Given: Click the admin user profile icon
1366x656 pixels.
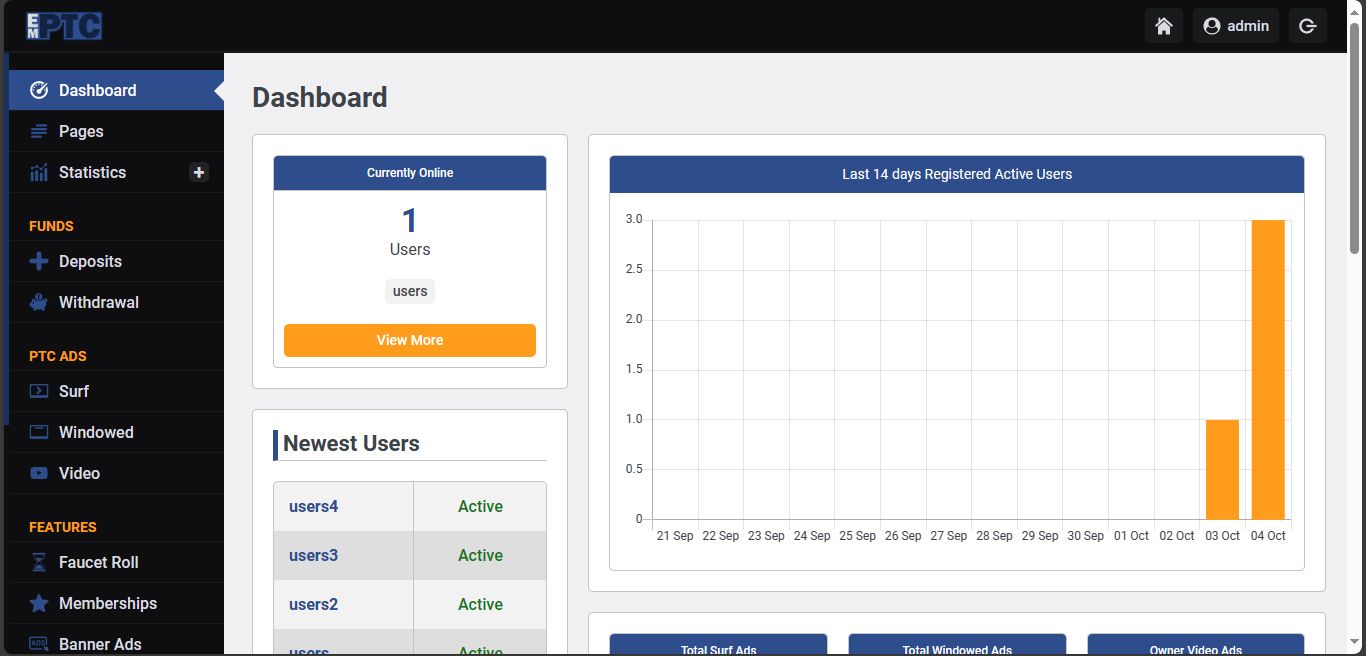Looking at the screenshot, I should (1212, 26).
